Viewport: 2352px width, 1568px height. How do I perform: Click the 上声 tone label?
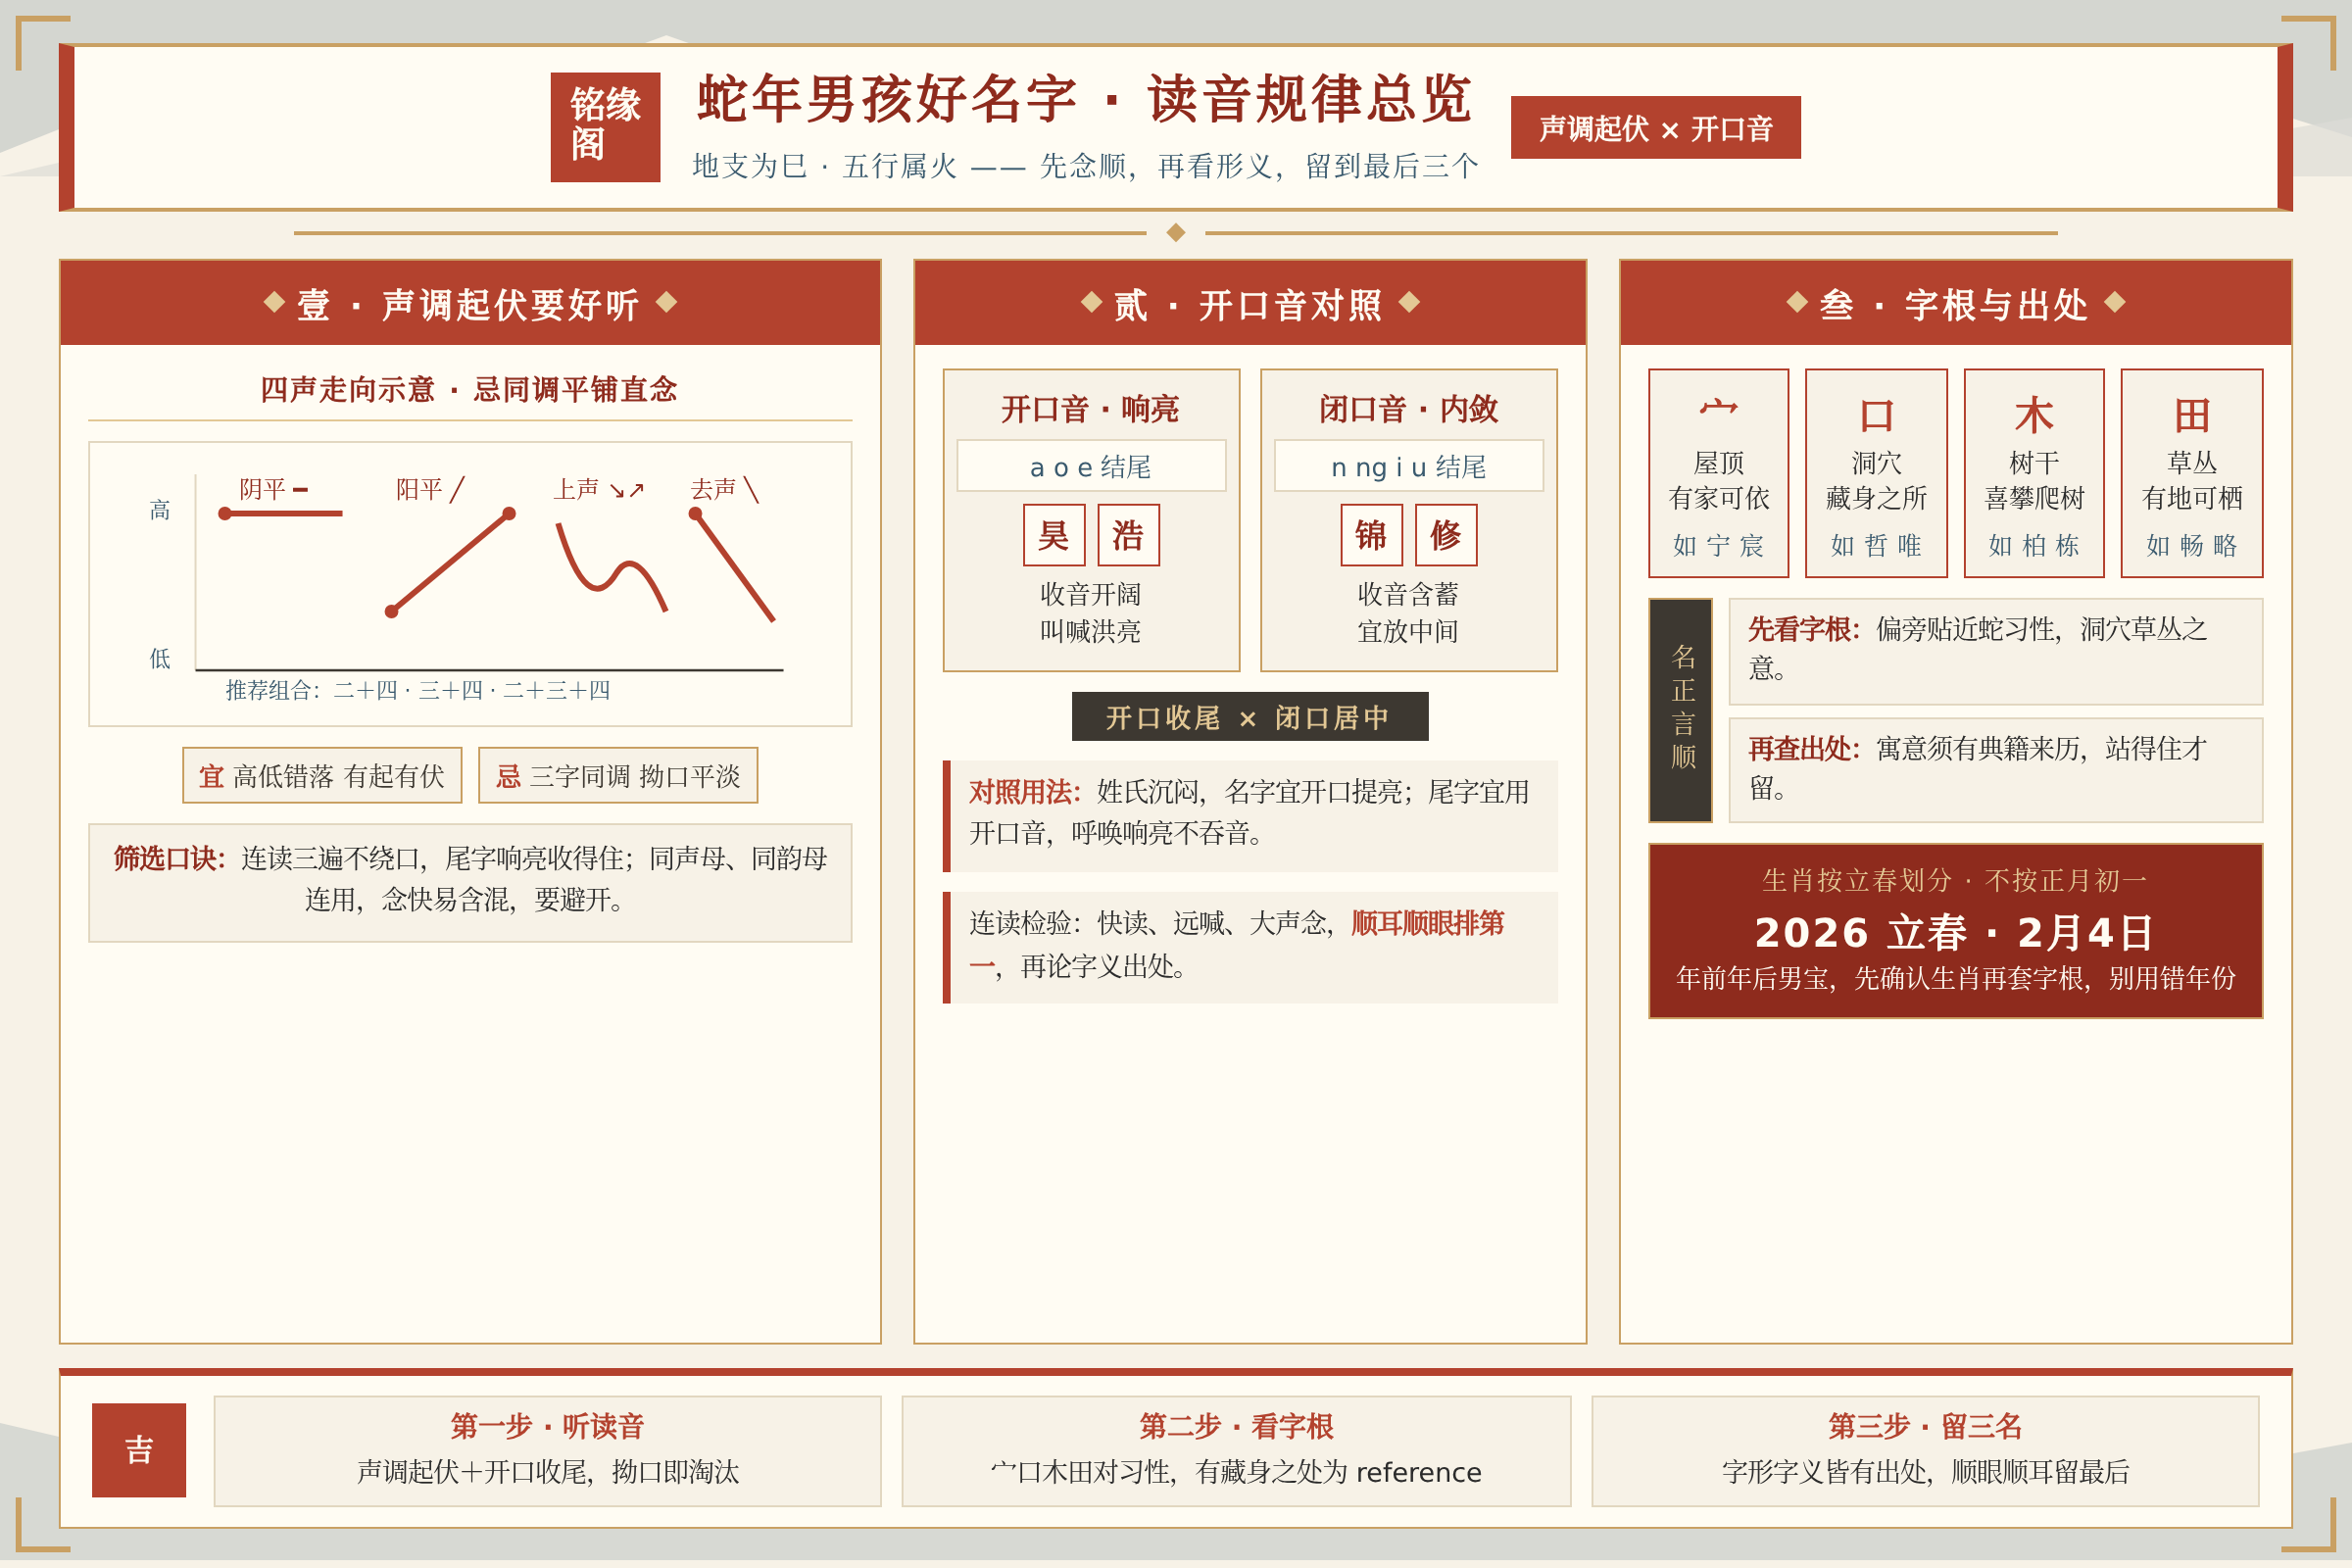[x=598, y=489]
